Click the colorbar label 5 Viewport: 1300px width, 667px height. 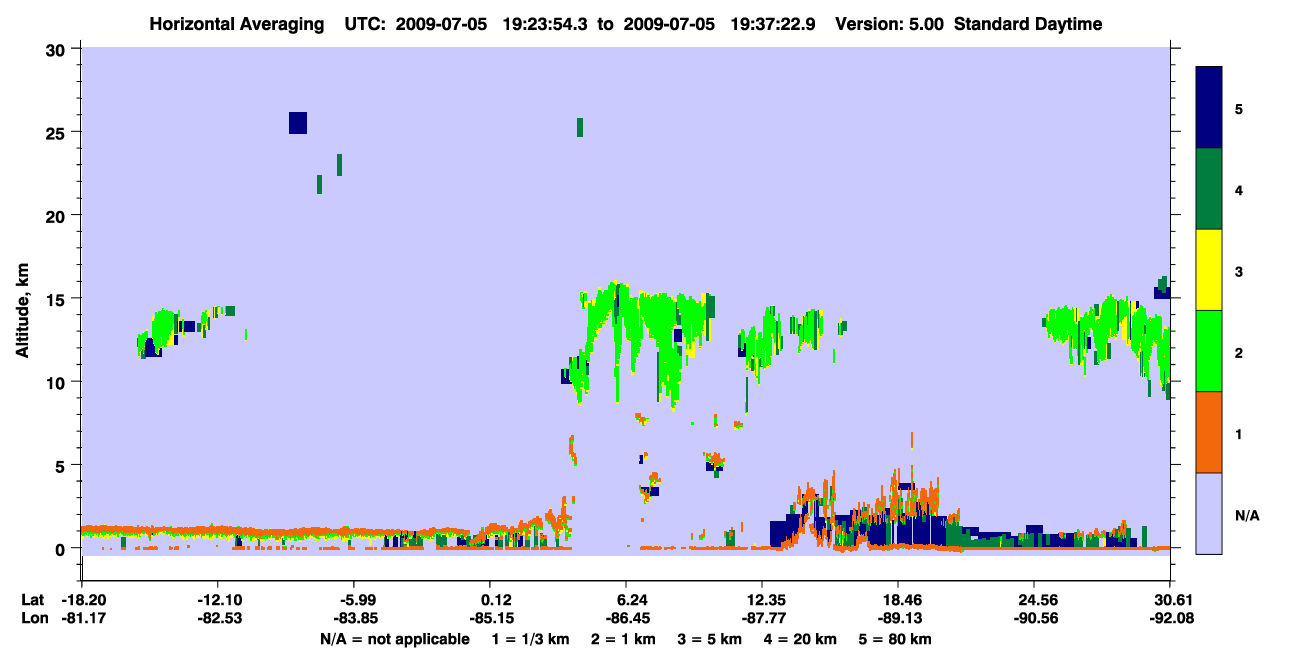pos(1238,108)
